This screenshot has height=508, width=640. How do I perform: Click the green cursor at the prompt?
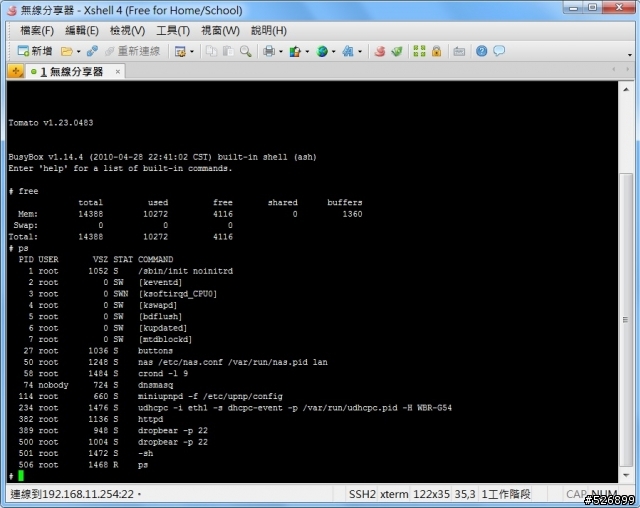[x=21, y=476]
